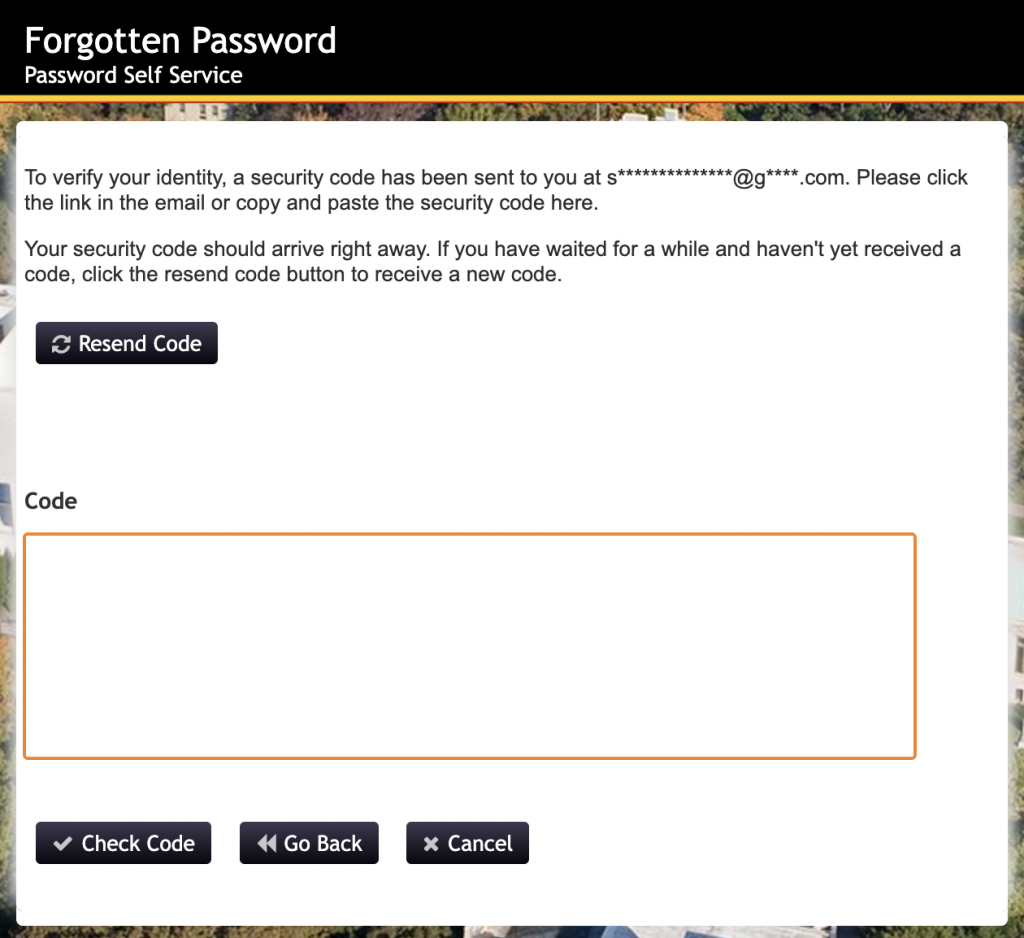1024x938 pixels.
Task: Click the checkmark icon on Check Code
Action: (63, 844)
